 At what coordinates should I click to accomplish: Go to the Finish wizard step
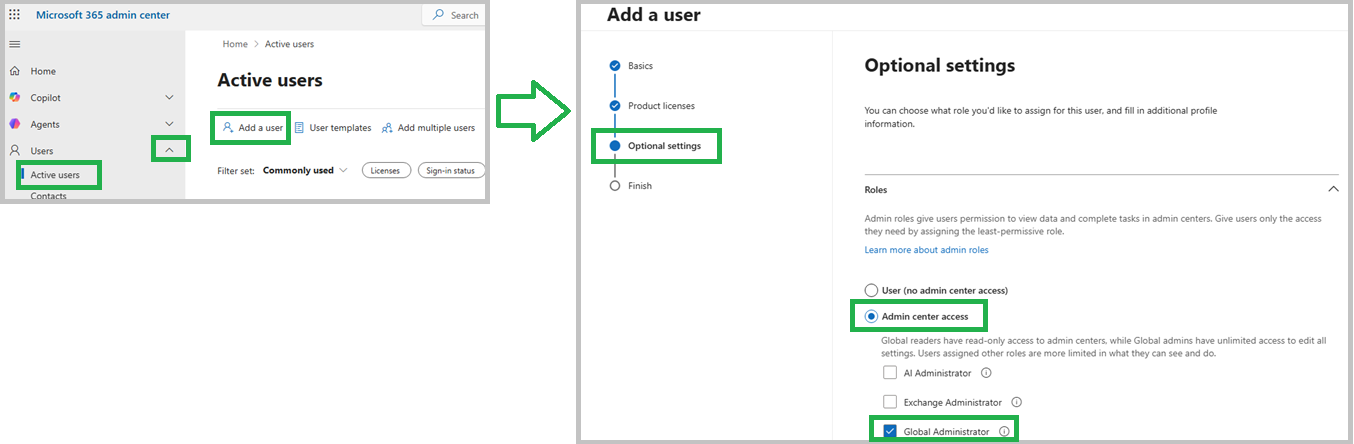pyautogui.click(x=640, y=186)
